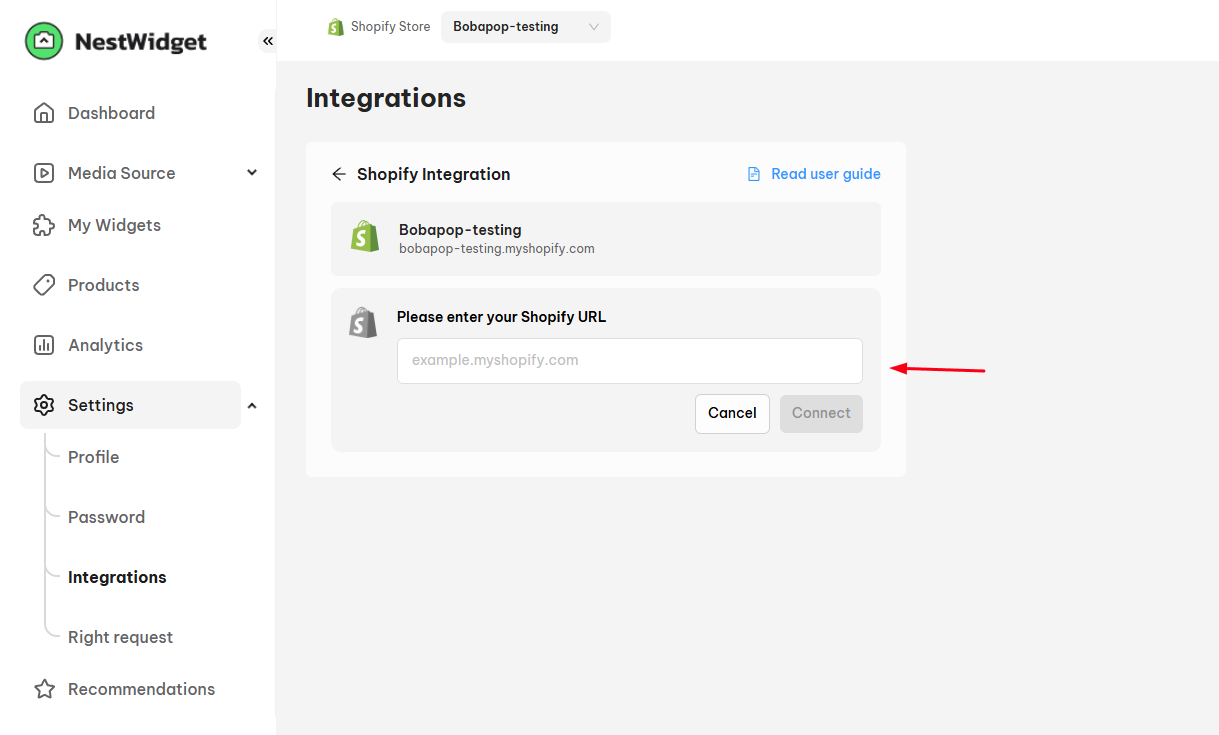
Task: Expand the Media Source submenu chevron
Action: tap(252, 173)
